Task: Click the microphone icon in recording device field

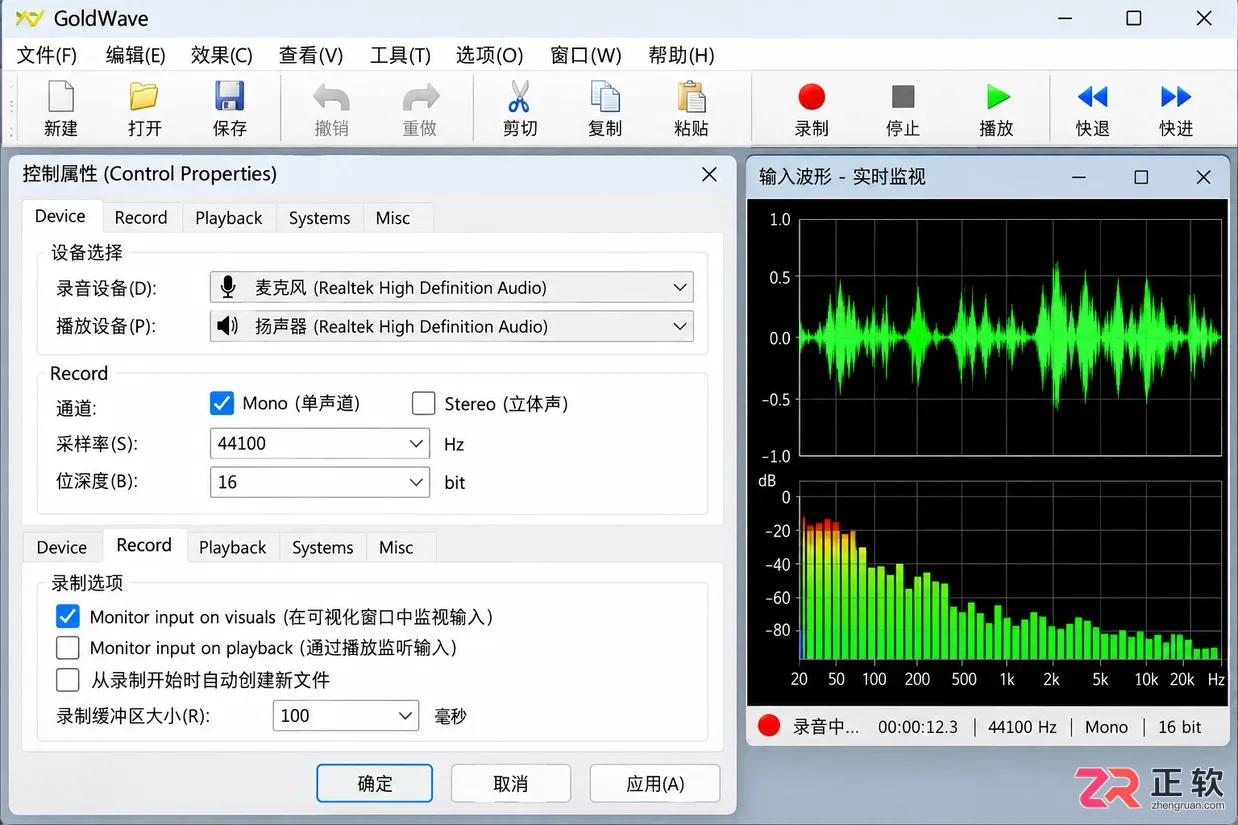Action: [228, 288]
